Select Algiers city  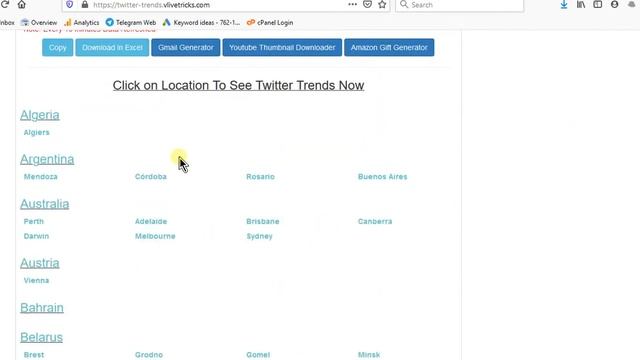click(x=36, y=132)
